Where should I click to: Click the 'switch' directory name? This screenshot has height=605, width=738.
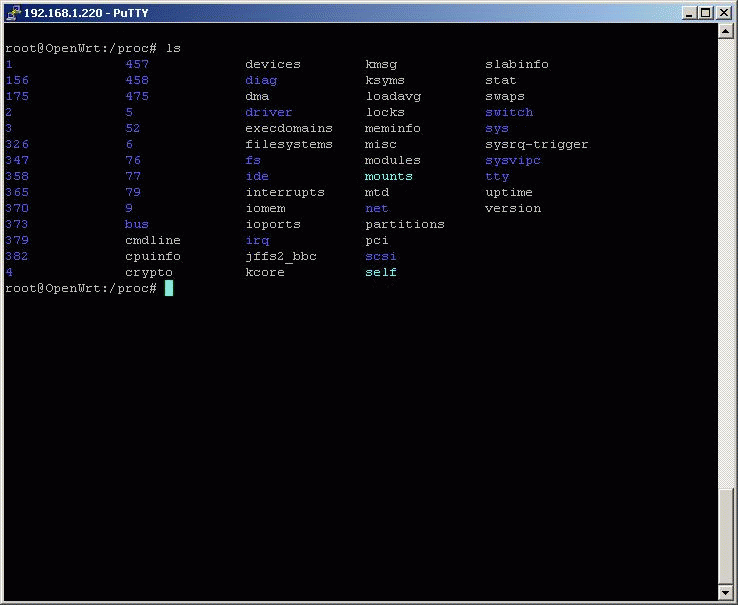click(509, 112)
